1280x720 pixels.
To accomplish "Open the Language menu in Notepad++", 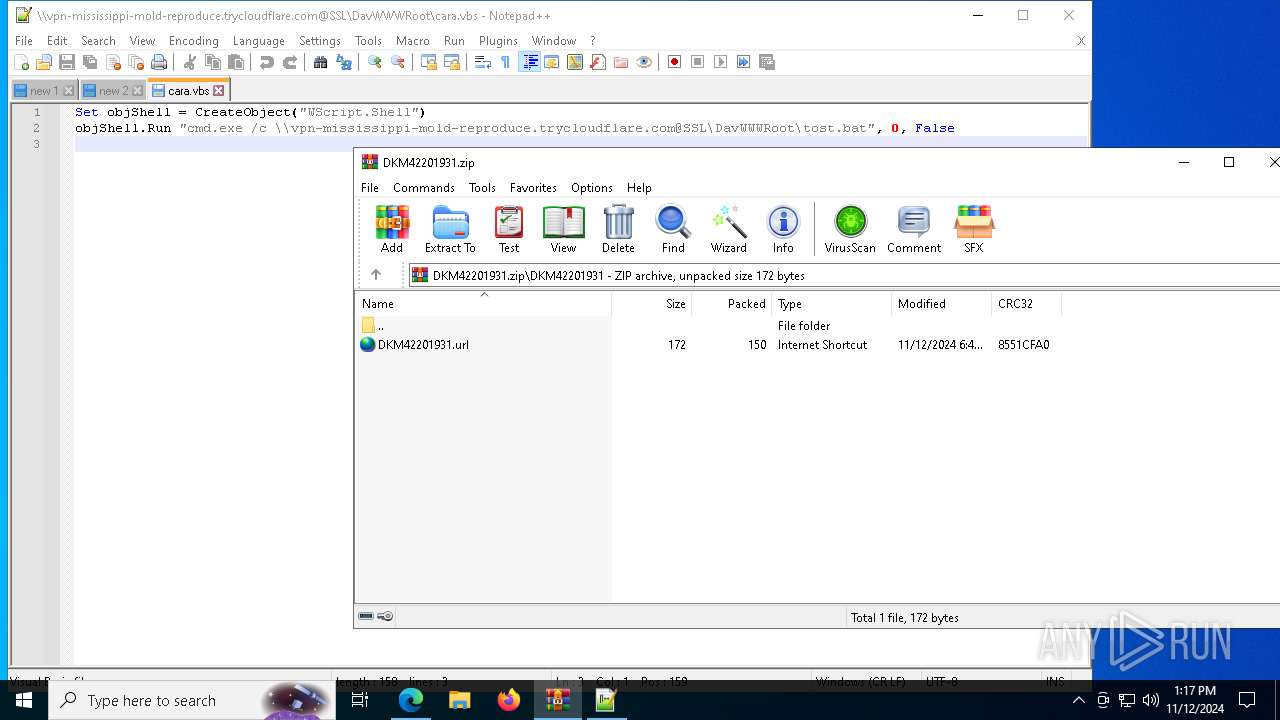I will (x=259, y=41).
